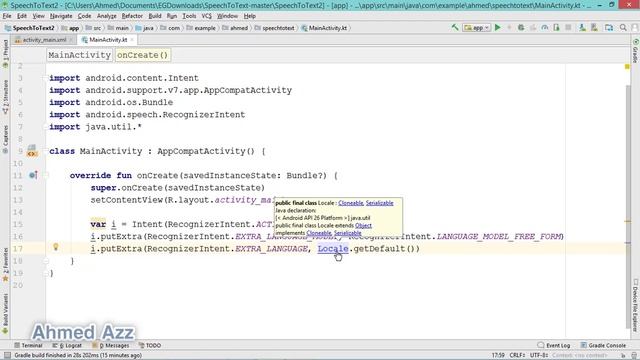Click the fold end marker at line 18

pos(46,260)
